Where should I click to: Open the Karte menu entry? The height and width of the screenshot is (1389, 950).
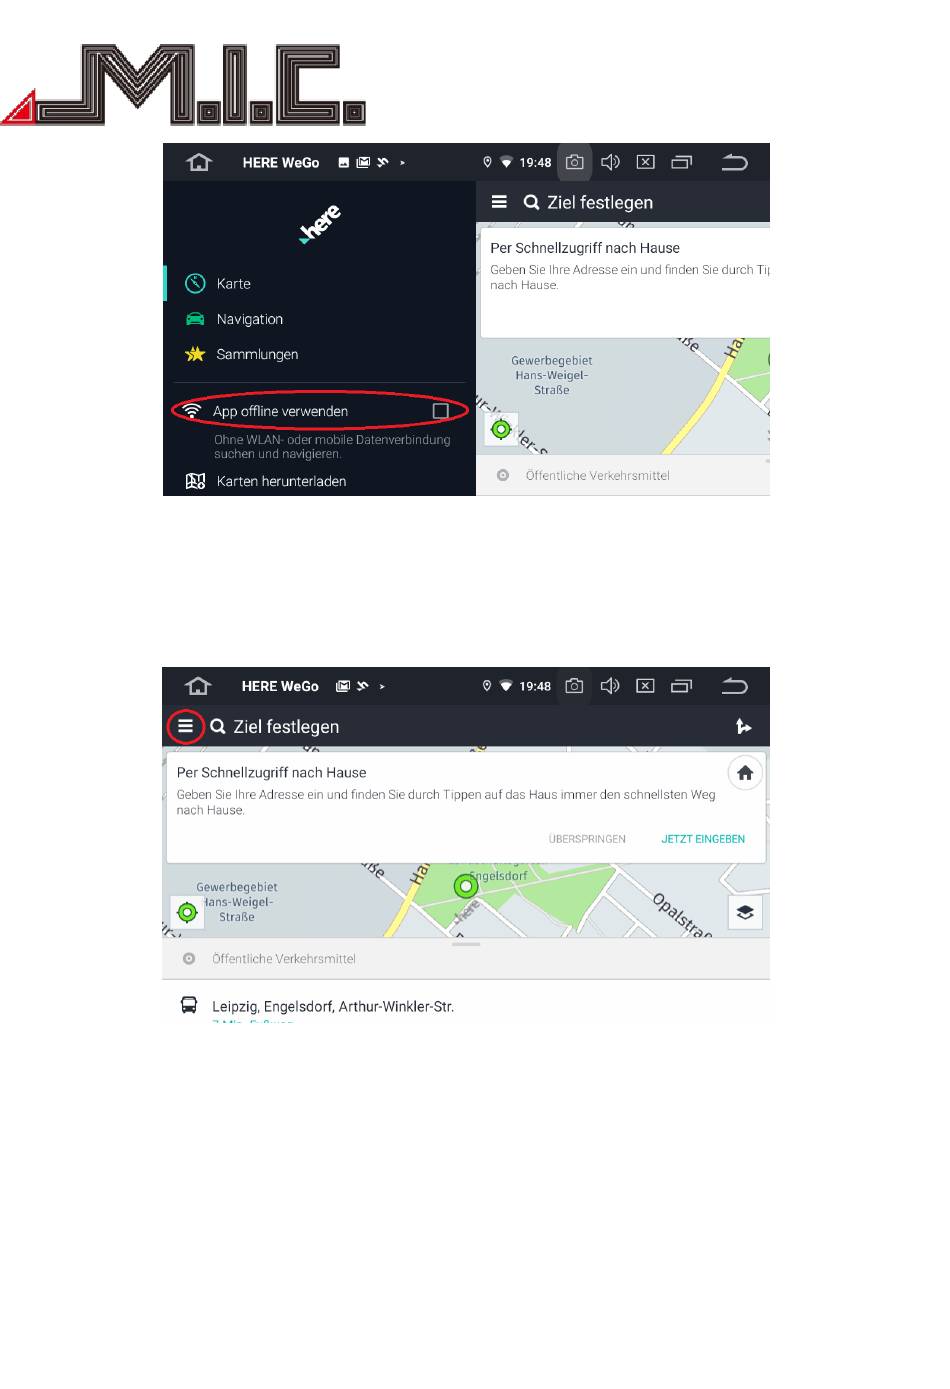click(x=234, y=284)
